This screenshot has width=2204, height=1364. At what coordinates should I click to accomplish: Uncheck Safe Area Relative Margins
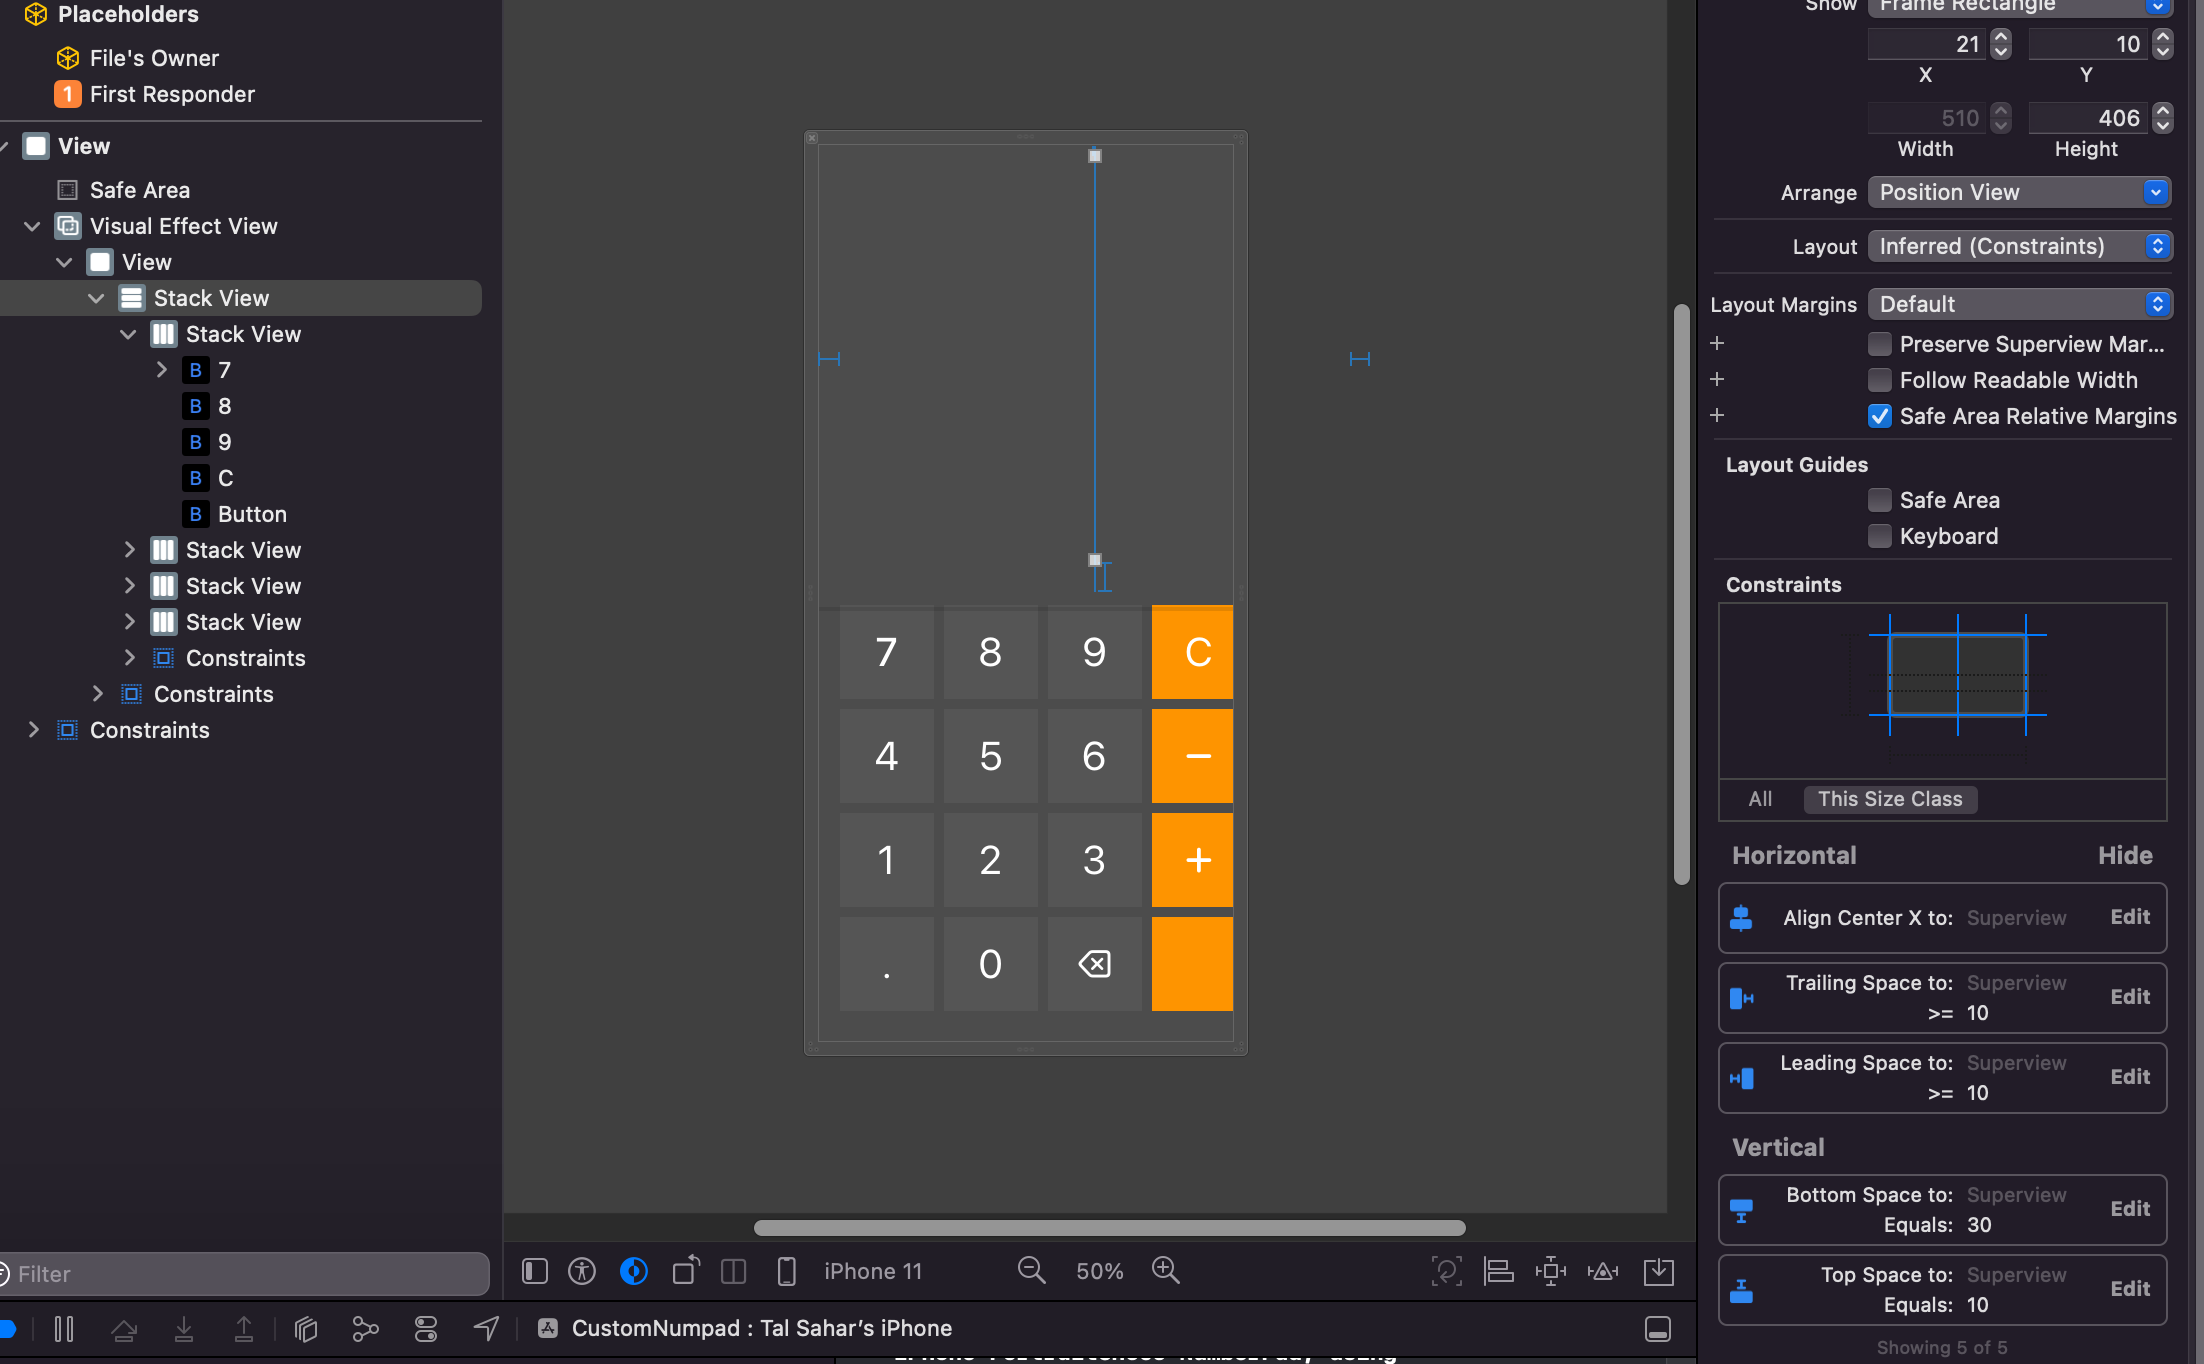[1880, 416]
